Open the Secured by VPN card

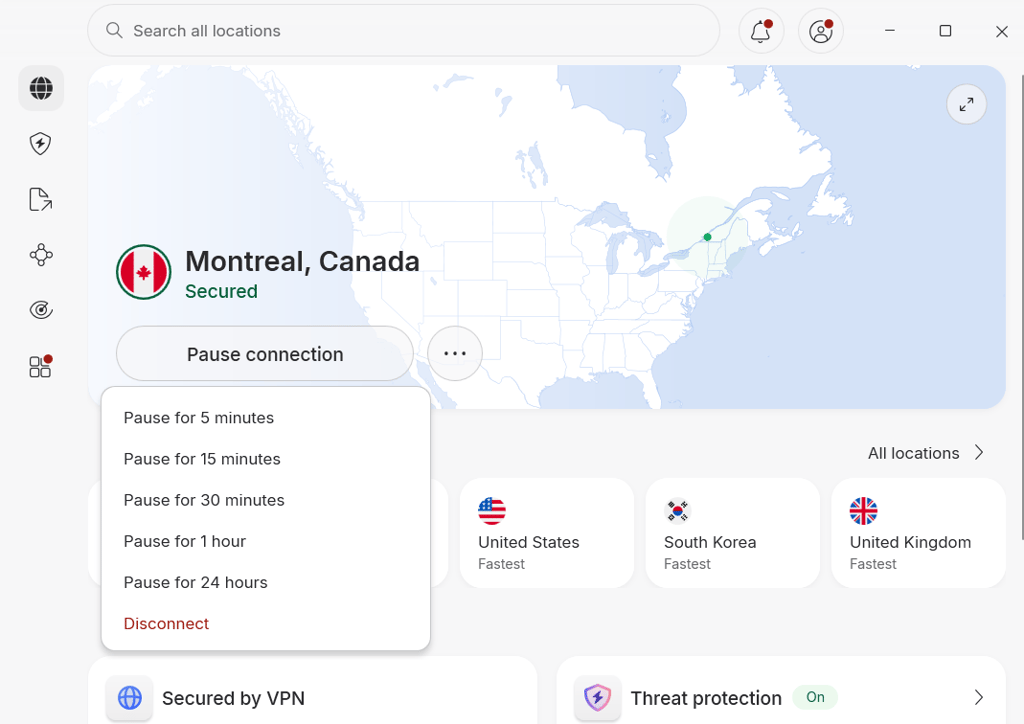[313, 691]
